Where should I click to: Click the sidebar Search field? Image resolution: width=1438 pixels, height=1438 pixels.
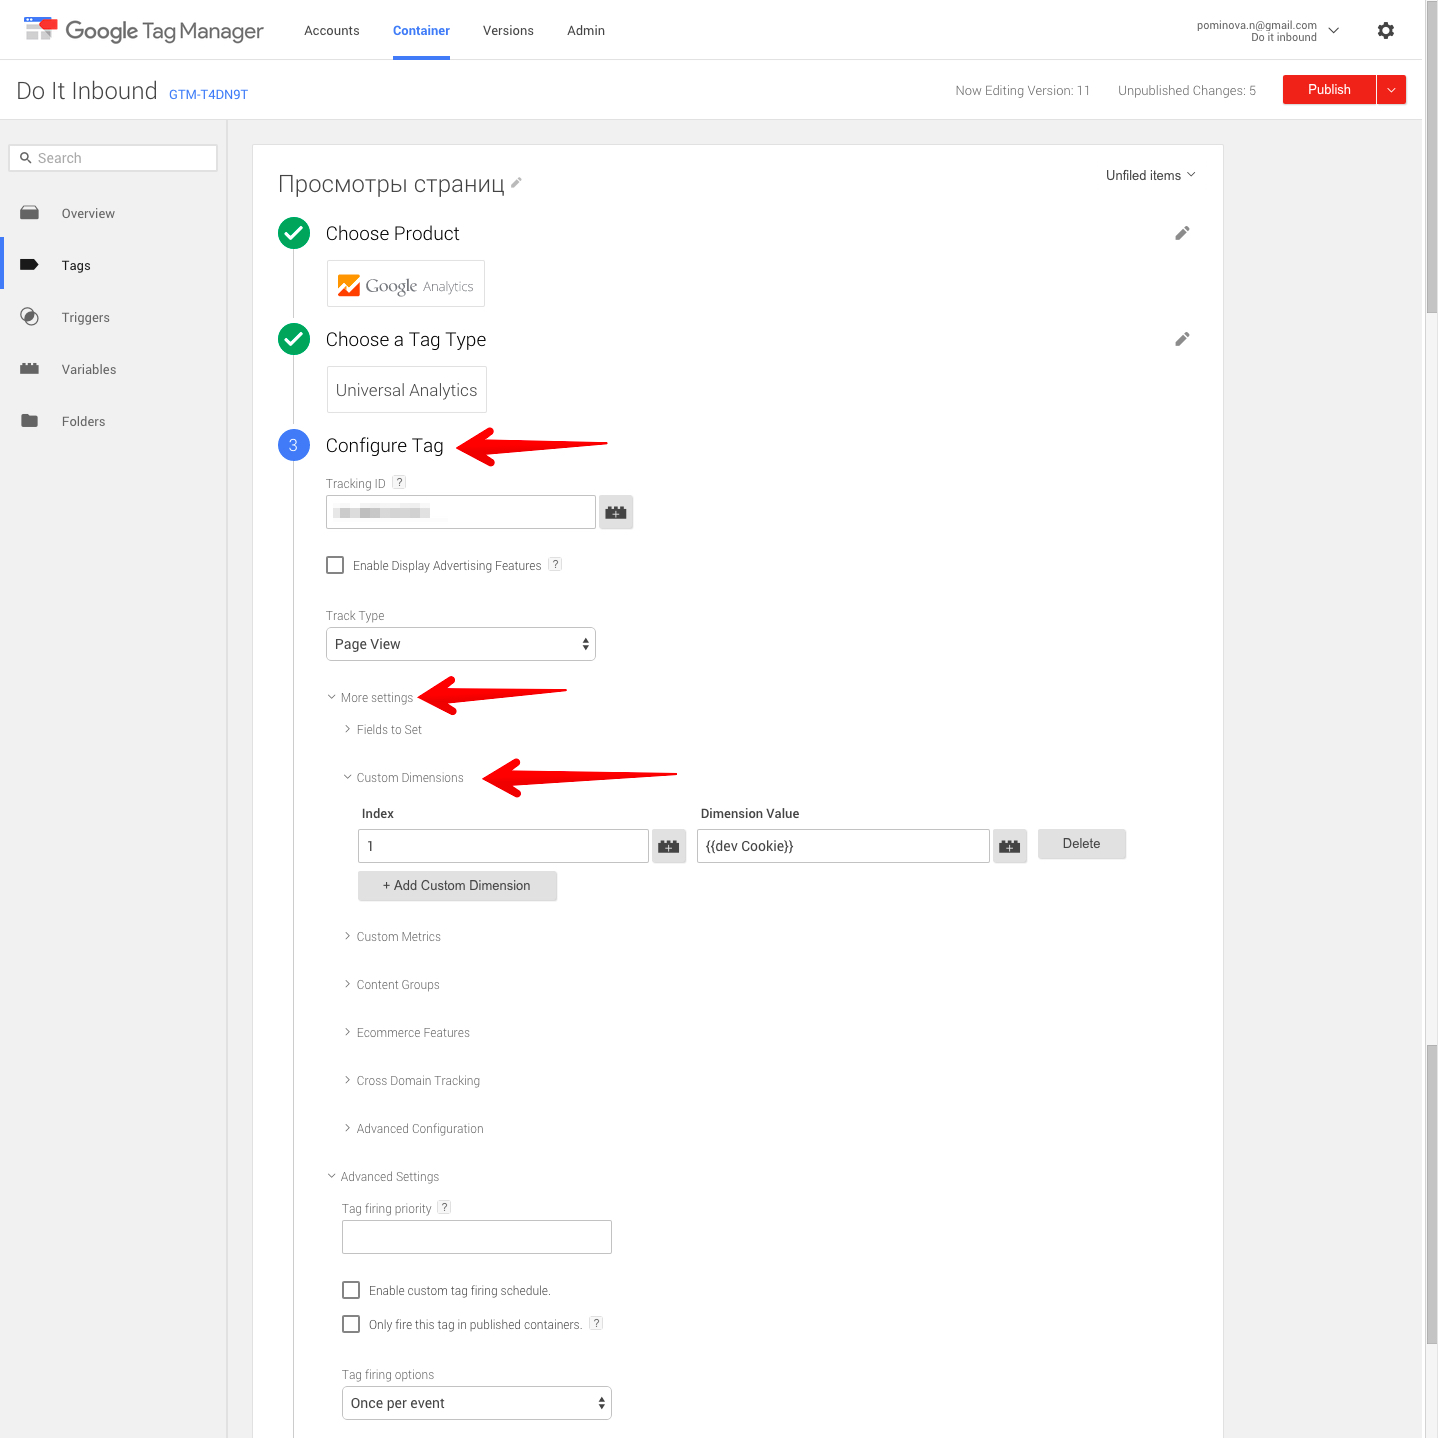(x=113, y=158)
